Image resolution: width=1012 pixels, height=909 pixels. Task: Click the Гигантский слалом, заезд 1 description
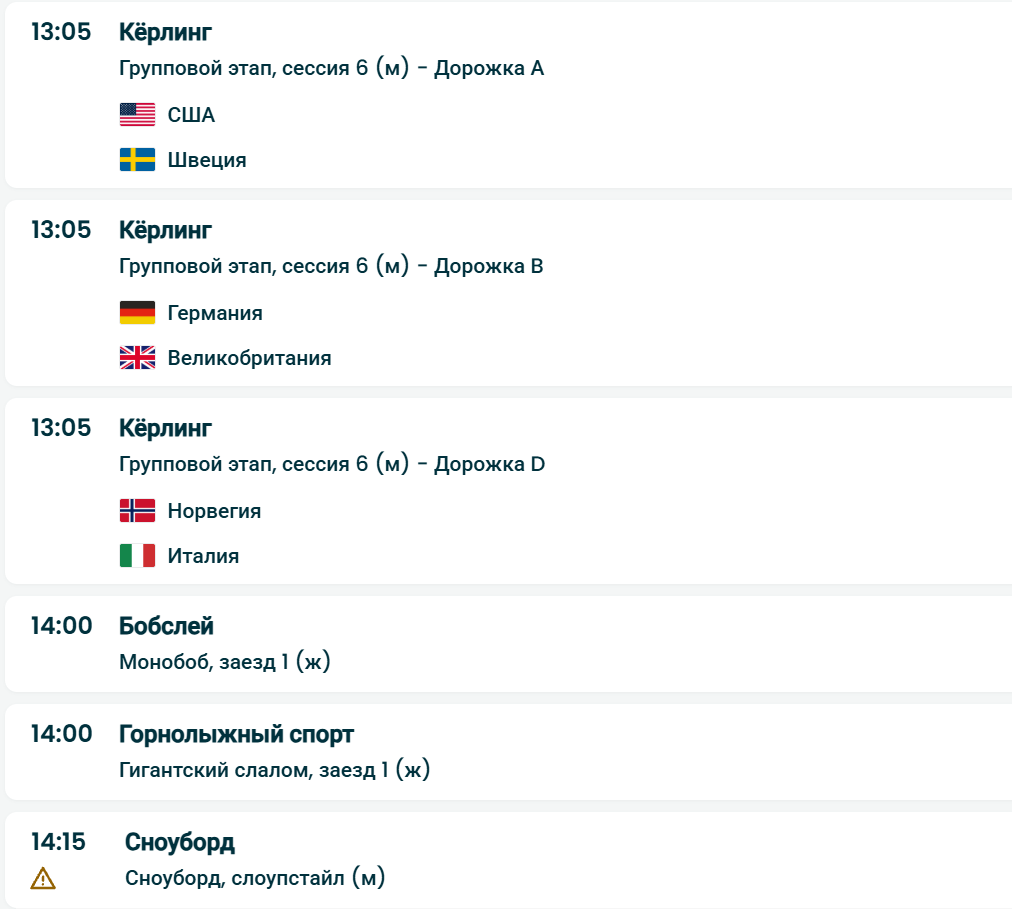pos(274,770)
